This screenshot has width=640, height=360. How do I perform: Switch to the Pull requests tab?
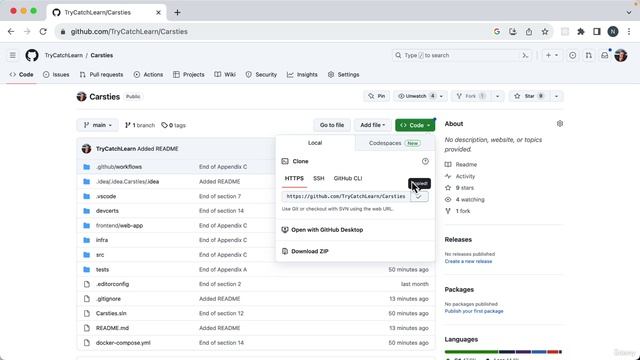[x=101, y=75]
